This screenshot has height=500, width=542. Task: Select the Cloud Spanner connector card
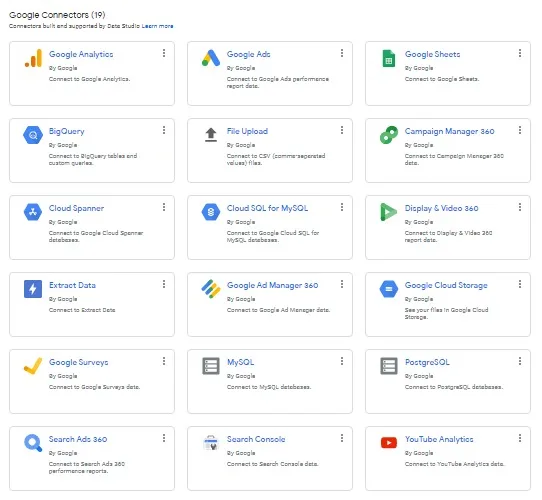coord(92,228)
